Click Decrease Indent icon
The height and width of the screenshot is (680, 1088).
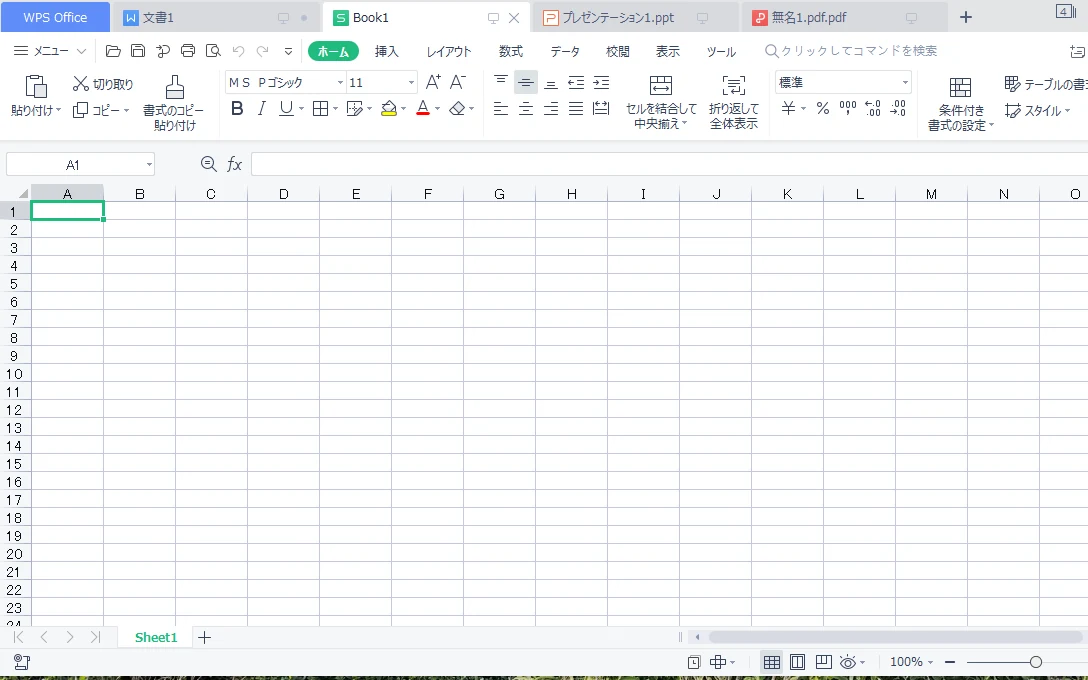pos(576,83)
